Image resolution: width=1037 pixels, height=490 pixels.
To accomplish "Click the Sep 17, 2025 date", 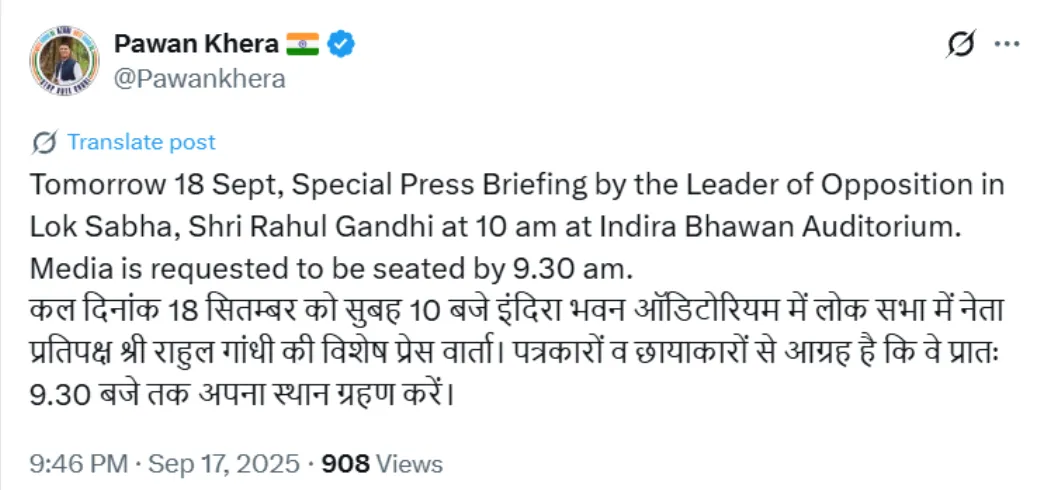I will 224,464.
